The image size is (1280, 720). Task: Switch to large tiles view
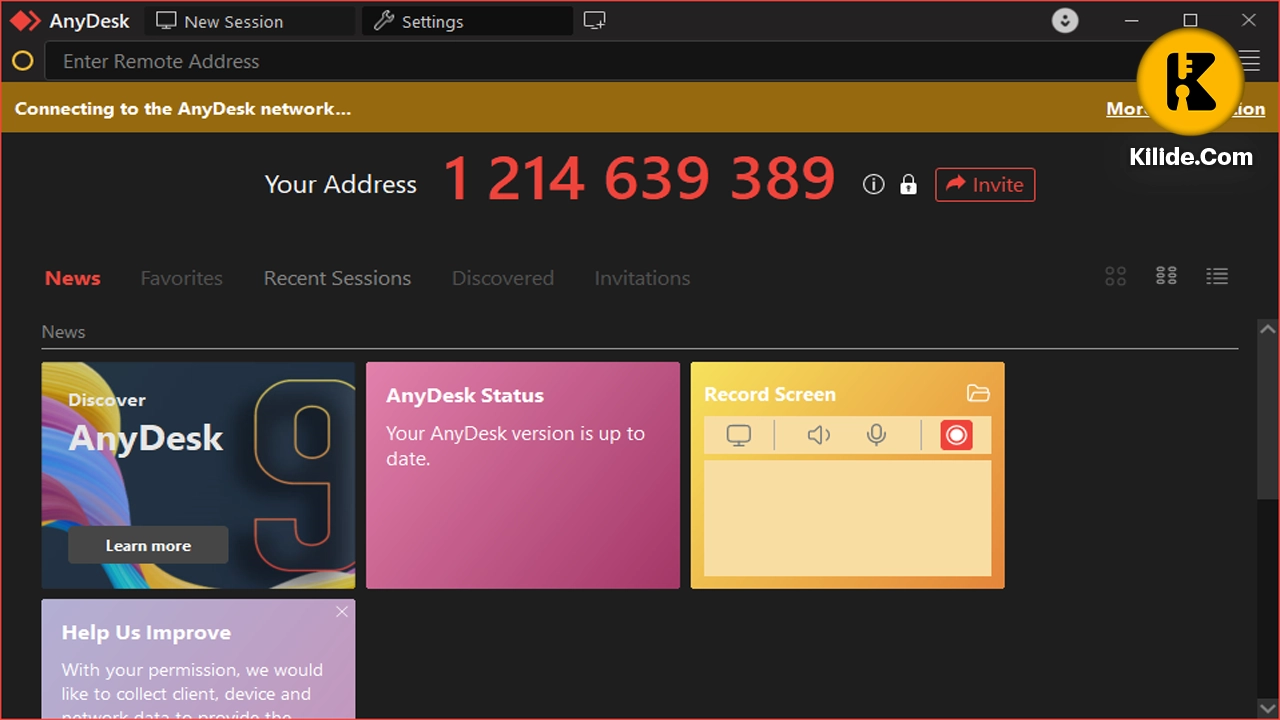(x=1116, y=276)
